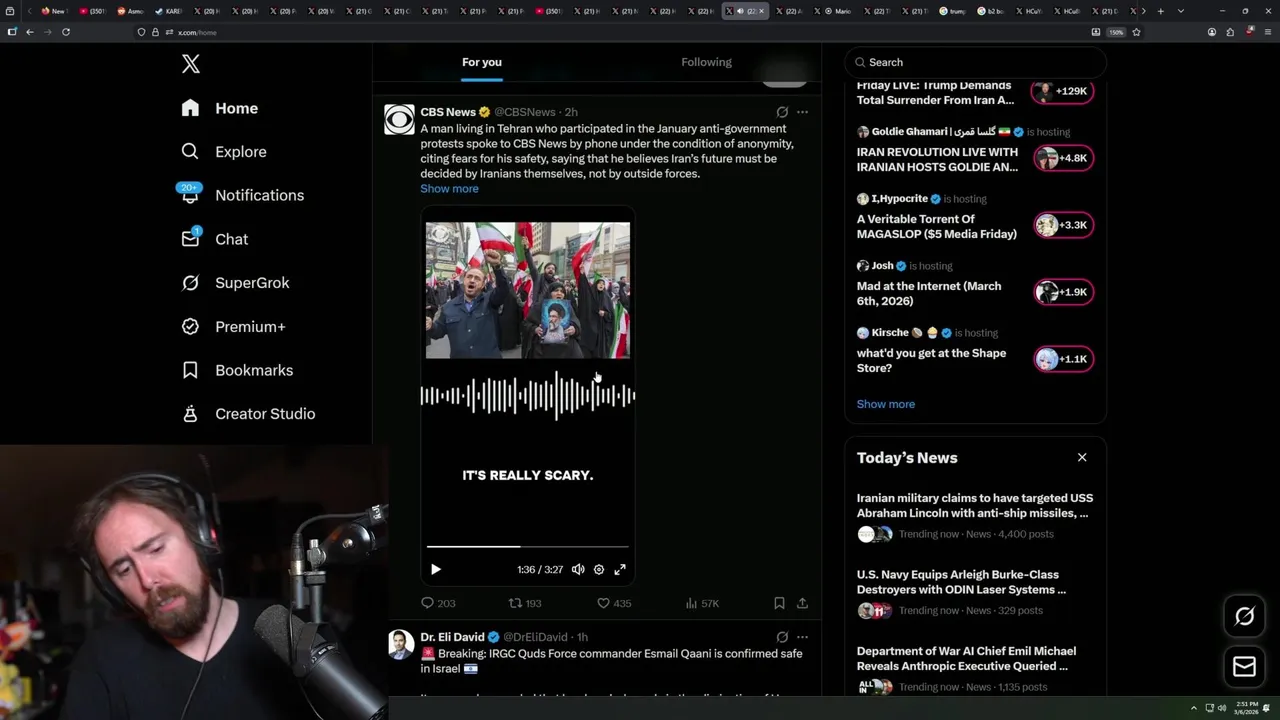Open the browser application menu
This screenshot has height=720, width=1280.
click(1267, 32)
